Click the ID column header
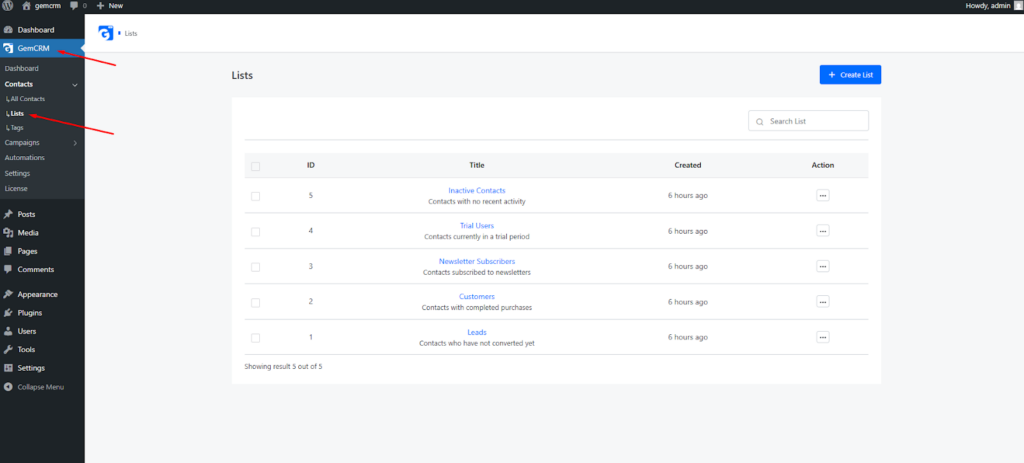Image resolution: width=1024 pixels, height=463 pixels. (x=311, y=165)
